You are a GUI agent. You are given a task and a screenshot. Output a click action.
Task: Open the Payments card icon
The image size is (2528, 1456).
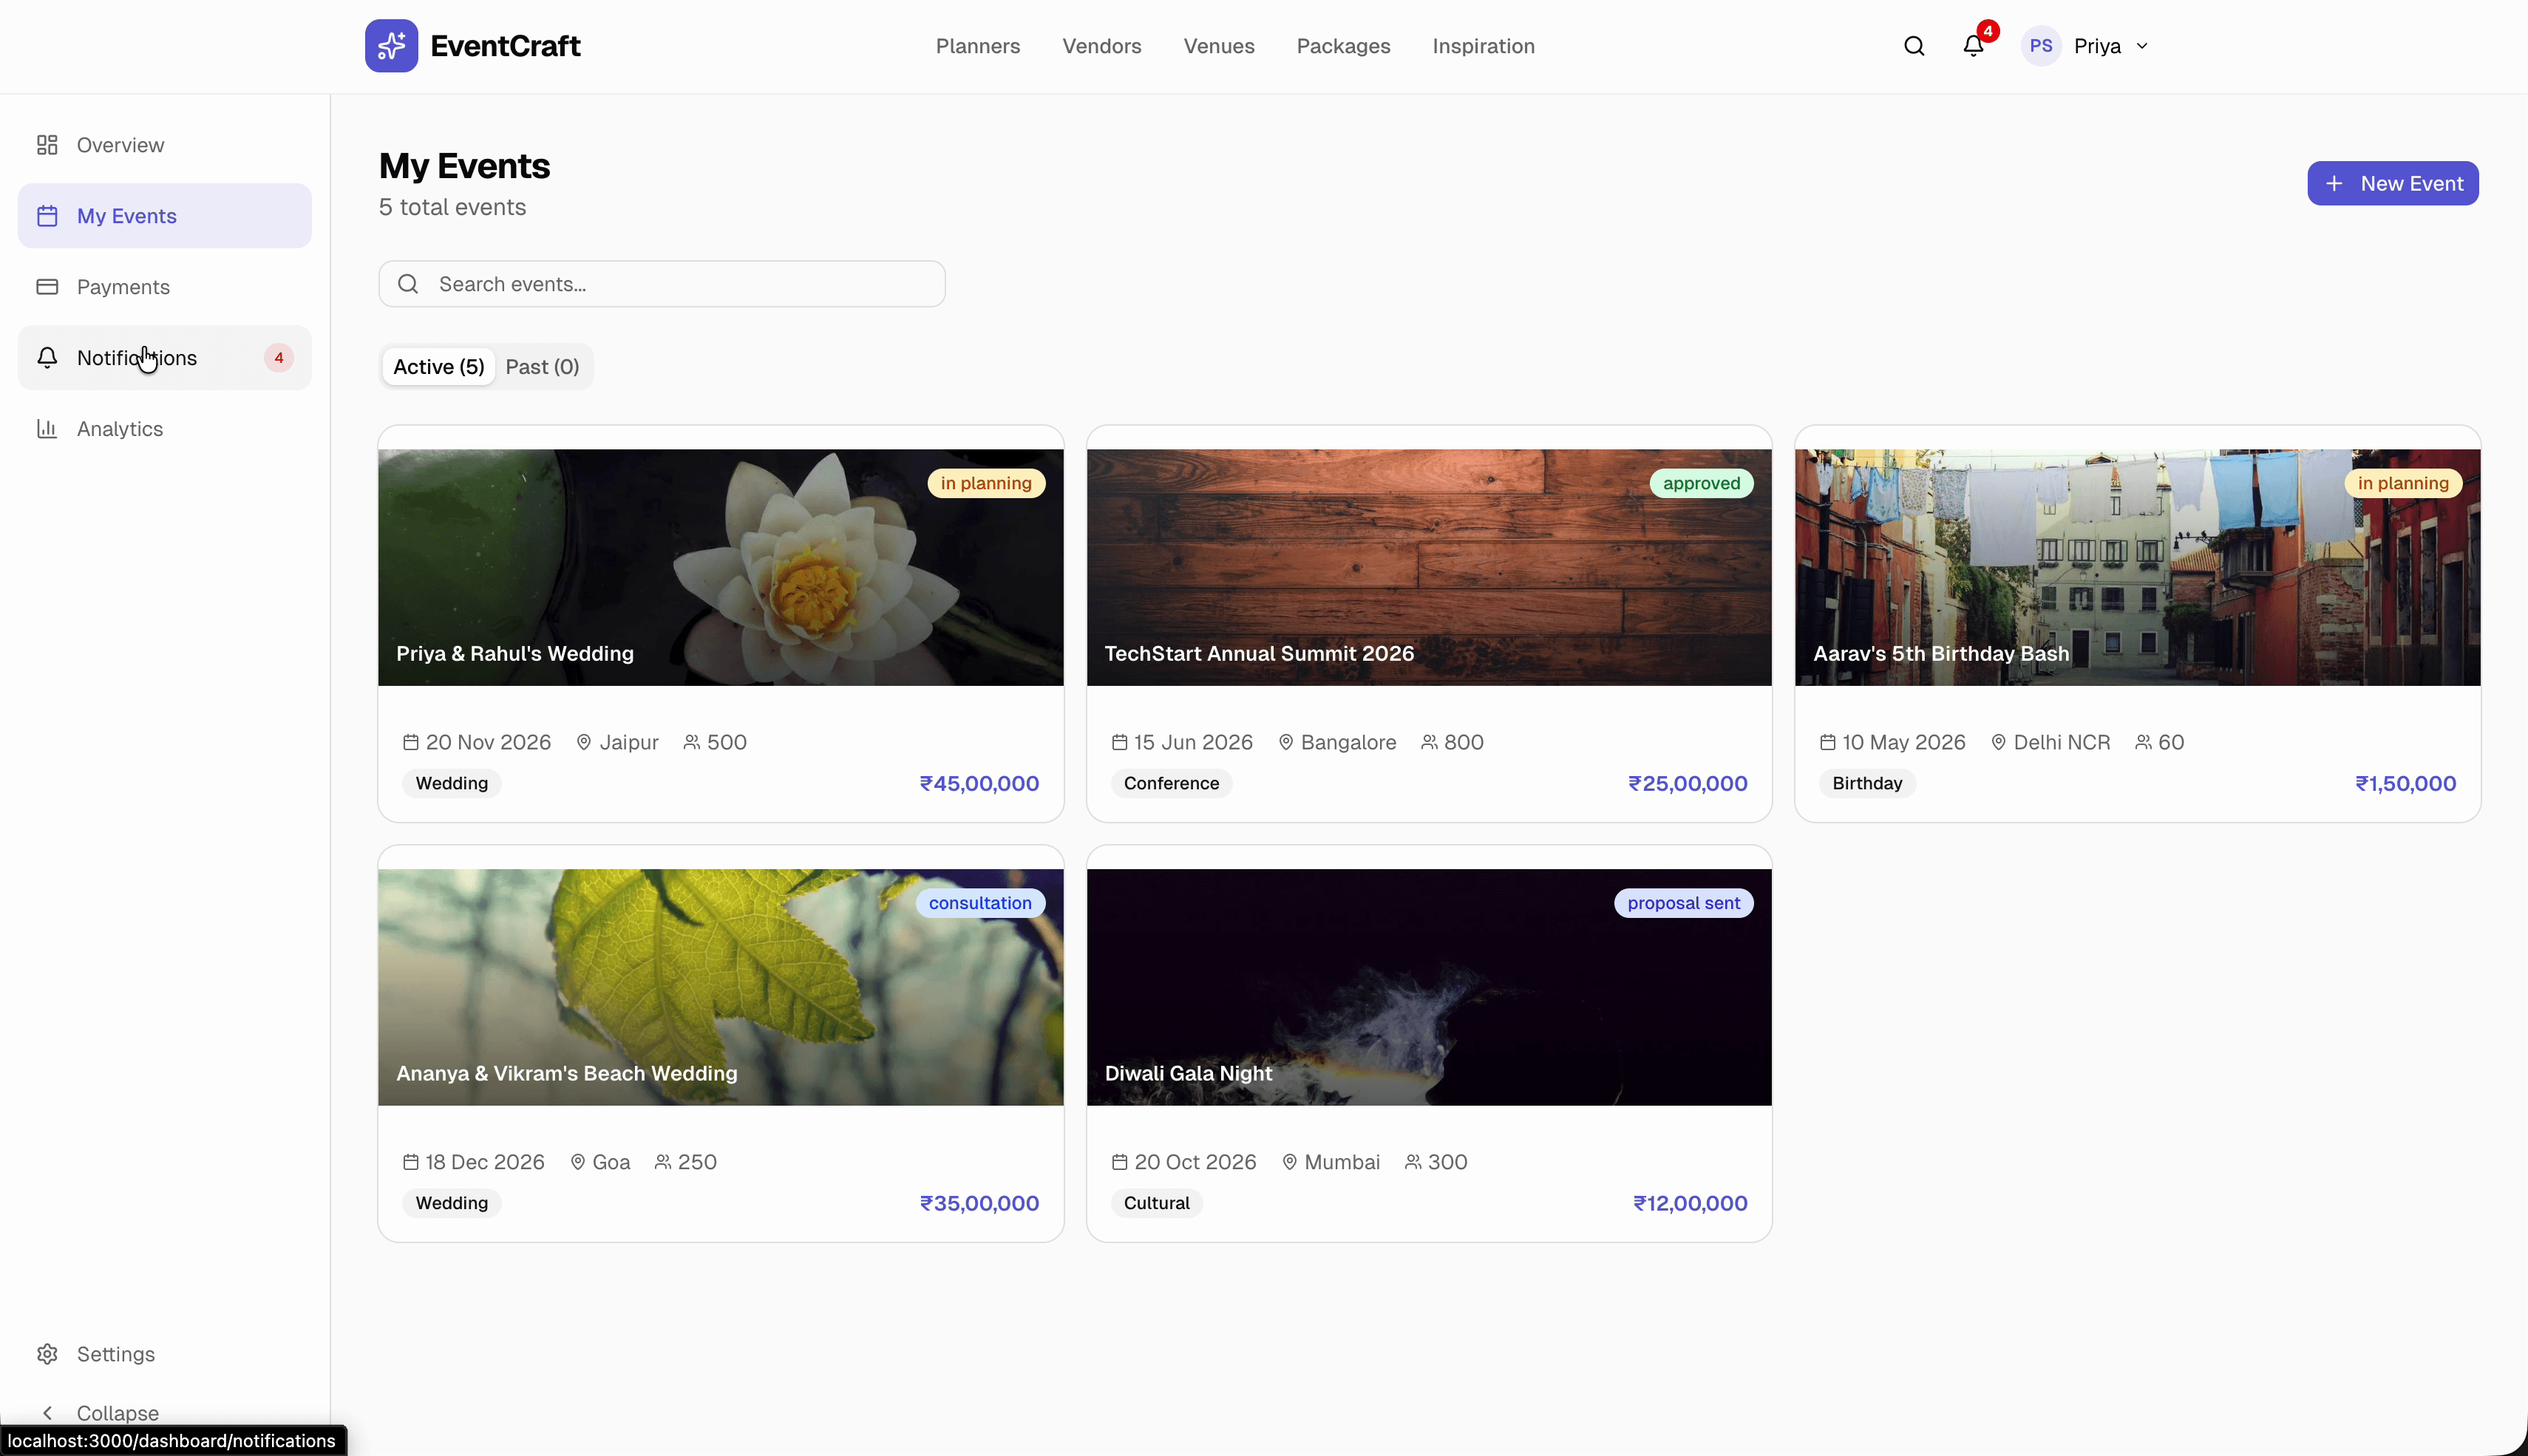coord(46,287)
